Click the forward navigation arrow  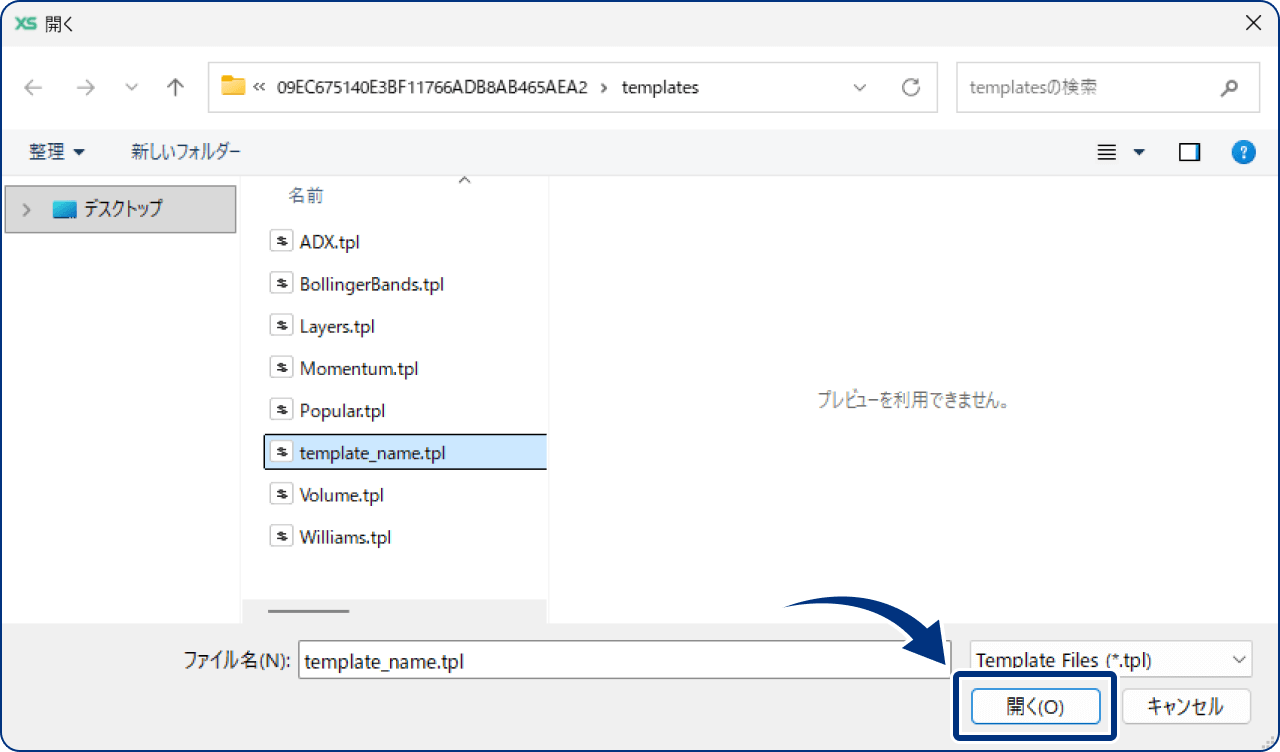coord(85,87)
